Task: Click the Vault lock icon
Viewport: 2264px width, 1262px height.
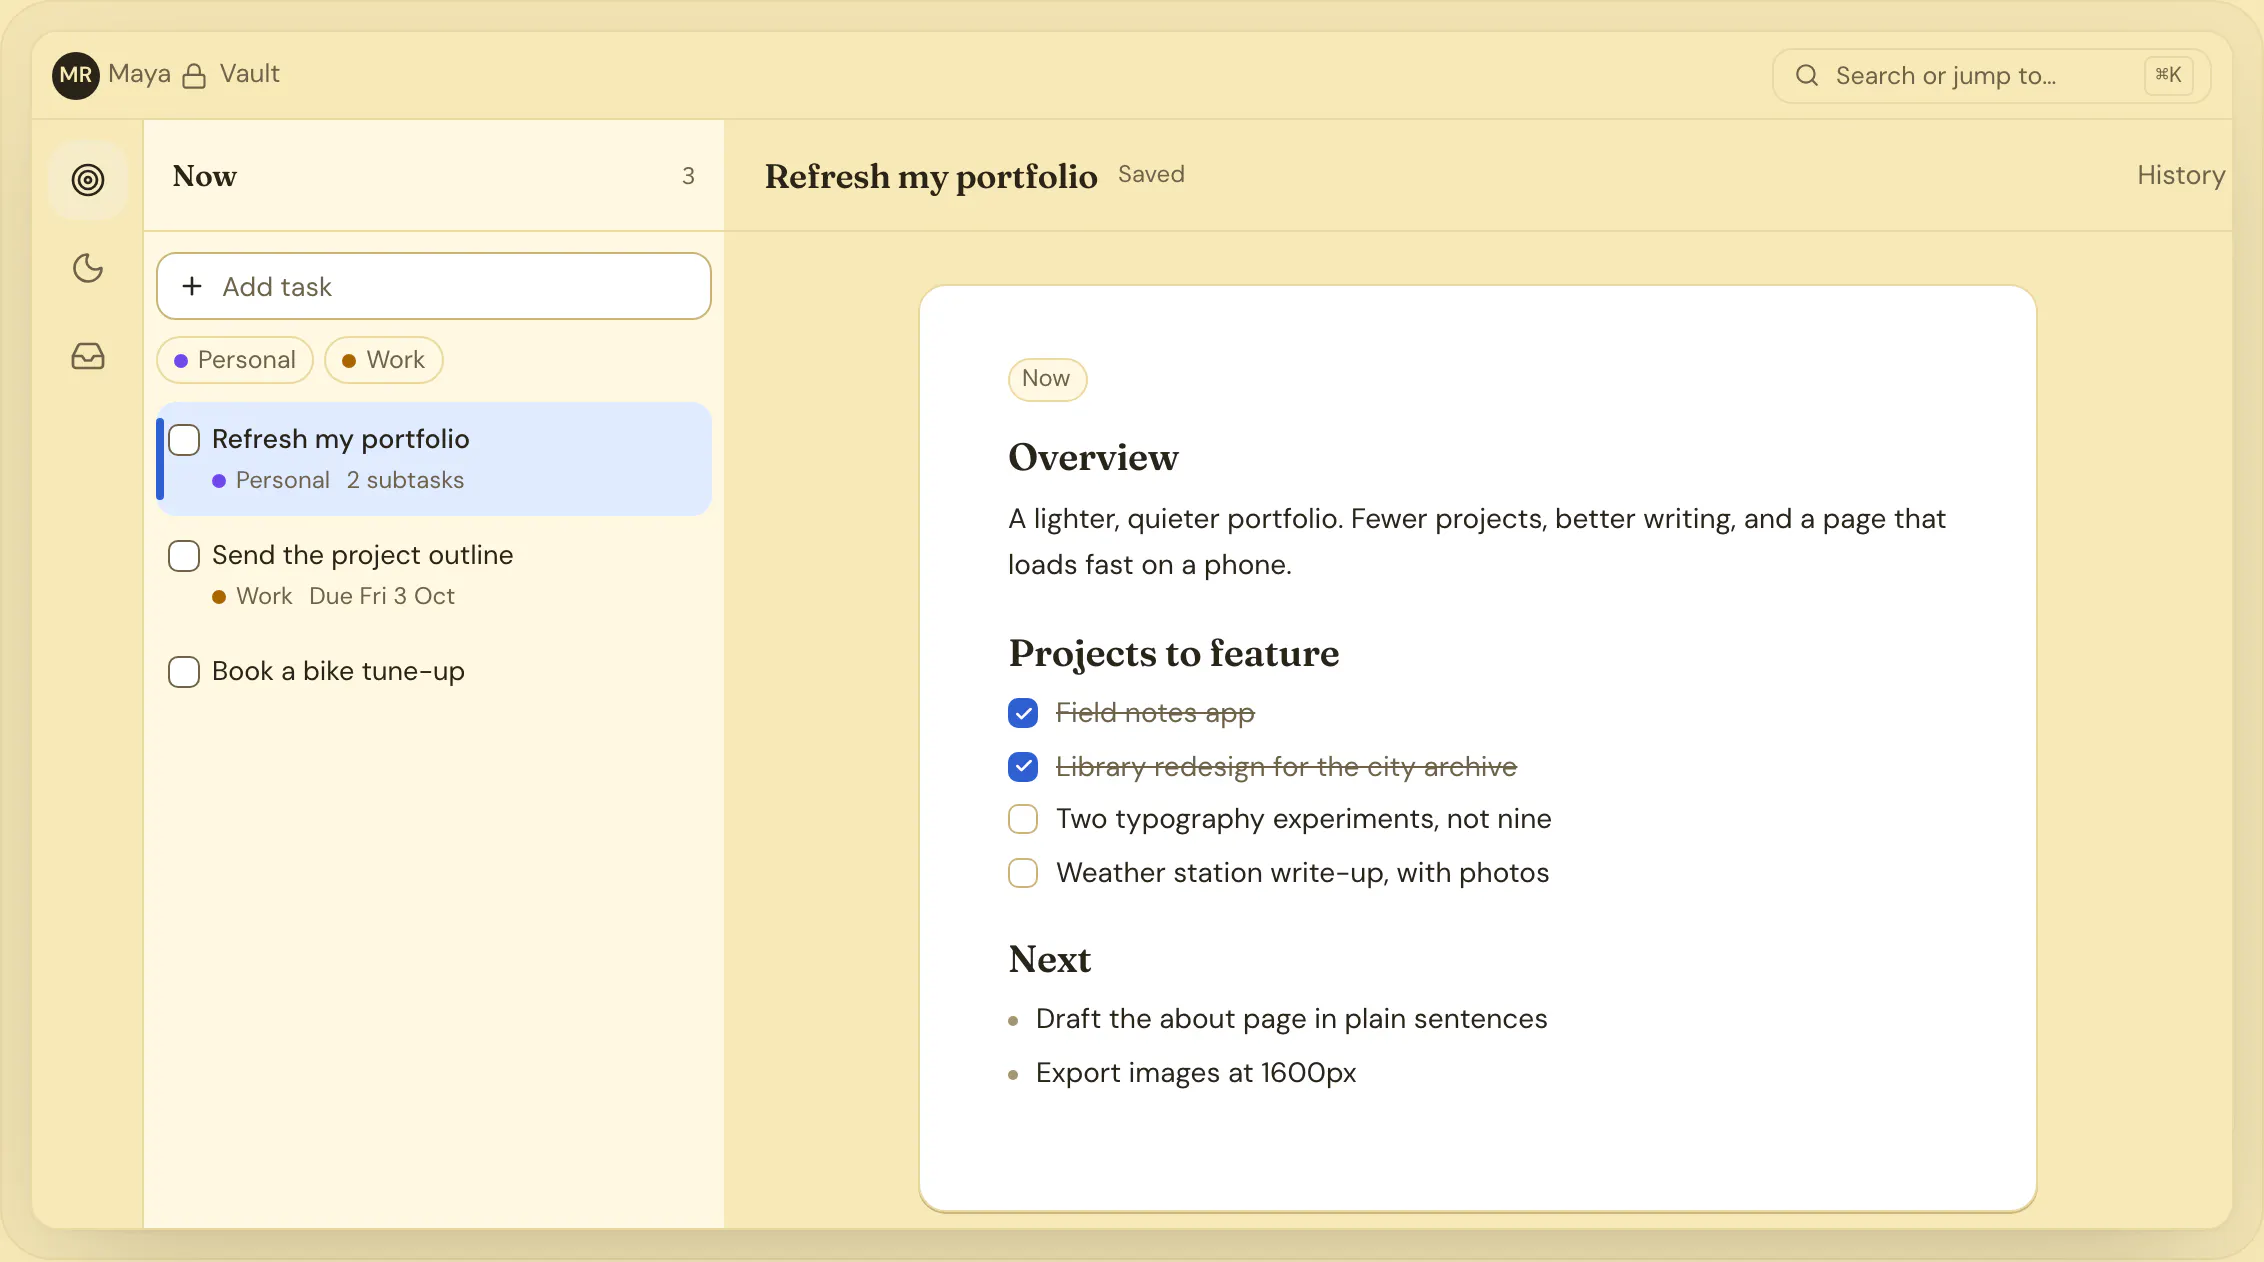Action: click(194, 76)
